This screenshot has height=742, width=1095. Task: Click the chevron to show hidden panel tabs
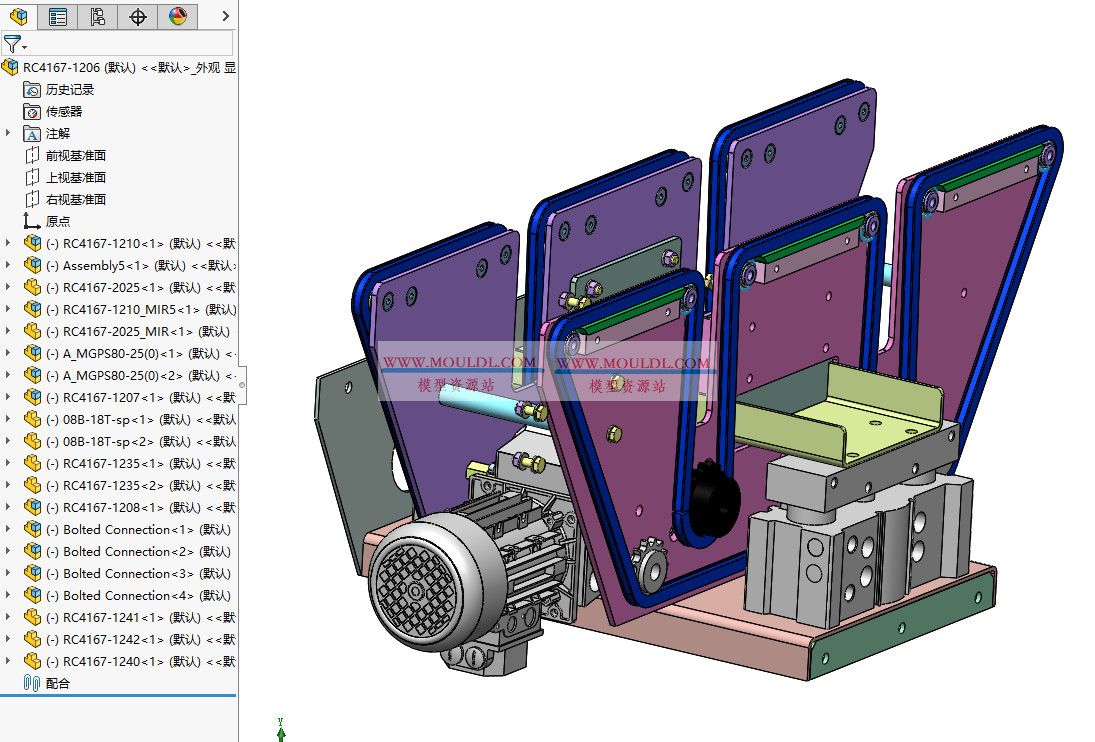point(224,16)
